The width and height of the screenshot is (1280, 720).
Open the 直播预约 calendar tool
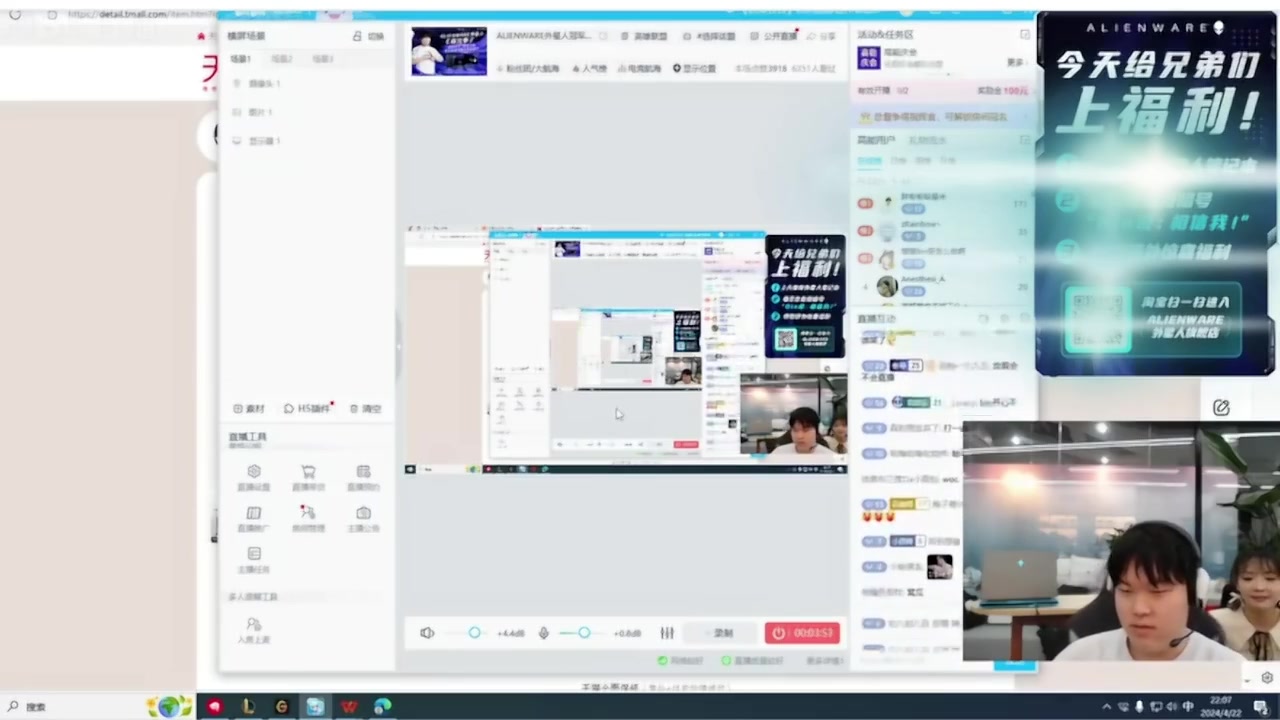pyautogui.click(x=363, y=477)
